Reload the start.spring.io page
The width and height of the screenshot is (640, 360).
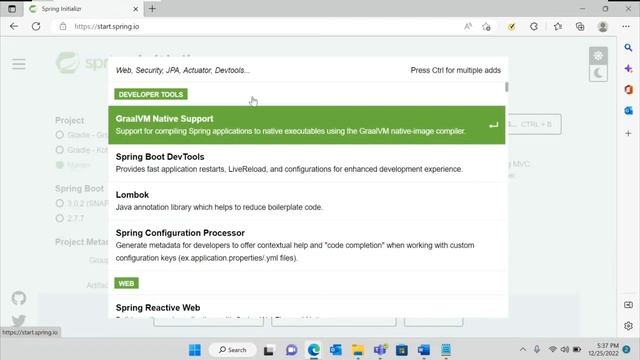click(x=36, y=27)
